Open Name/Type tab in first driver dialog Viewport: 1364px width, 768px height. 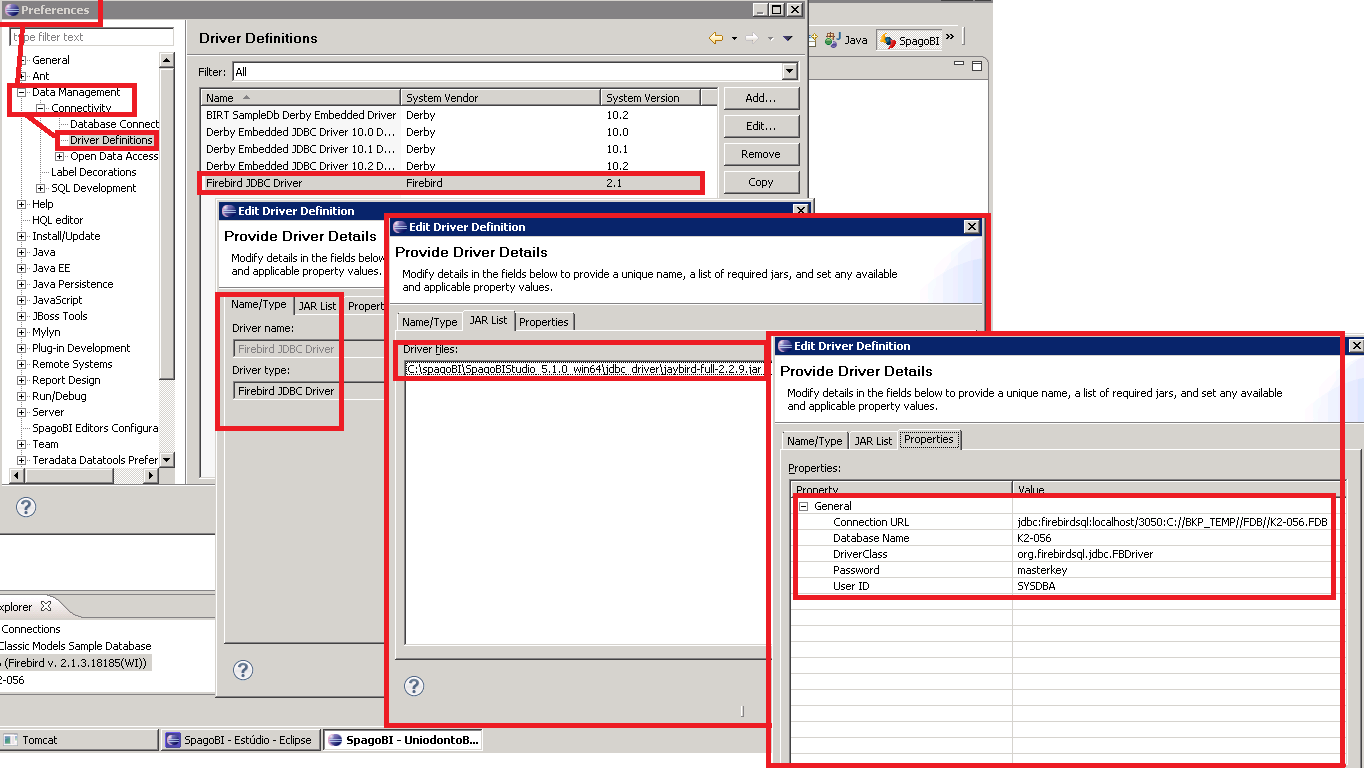pyautogui.click(x=259, y=304)
